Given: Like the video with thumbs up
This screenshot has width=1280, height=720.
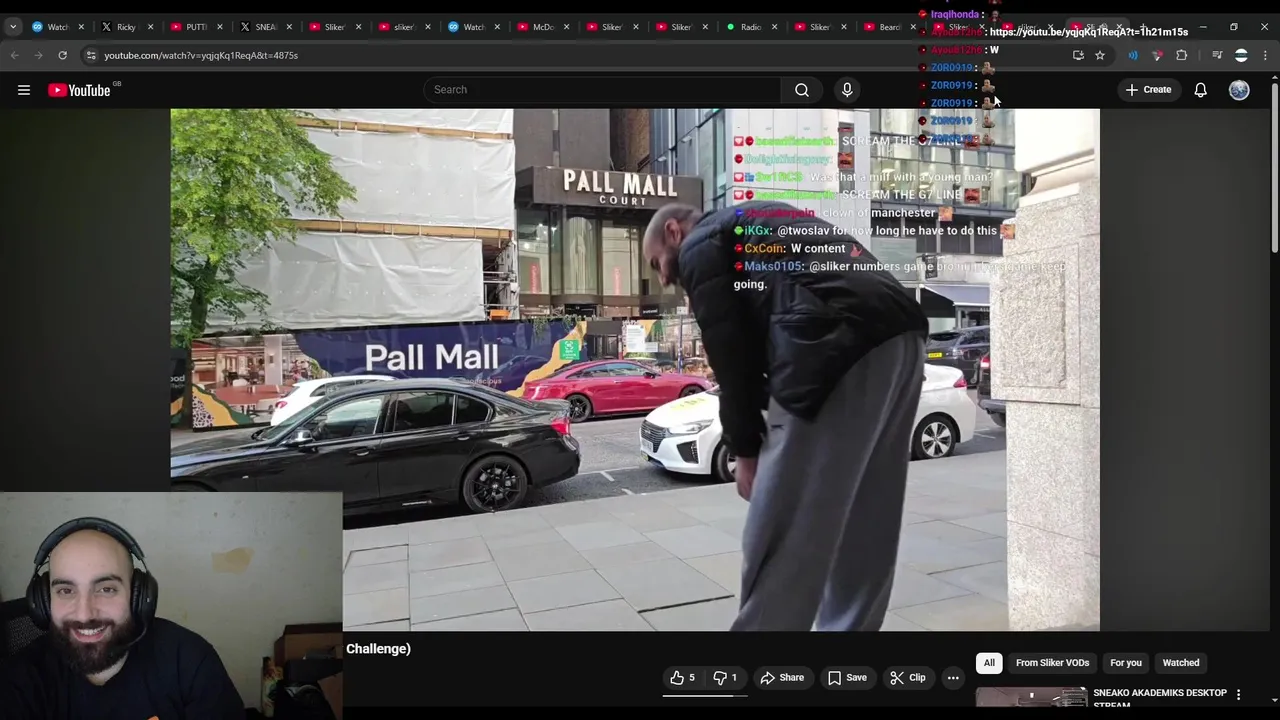Looking at the screenshot, I should pos(682,678).
